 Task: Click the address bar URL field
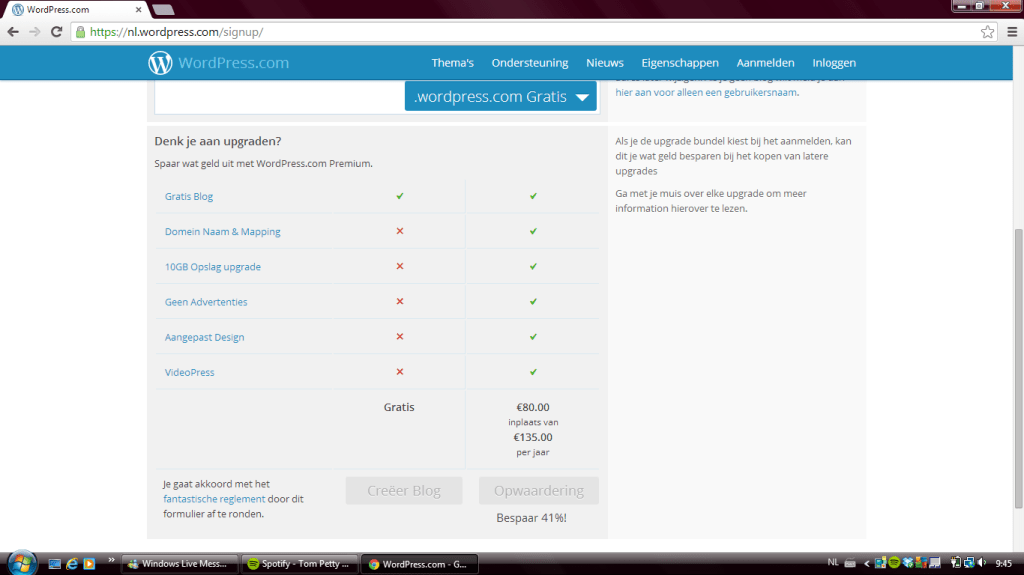[500, 31]
